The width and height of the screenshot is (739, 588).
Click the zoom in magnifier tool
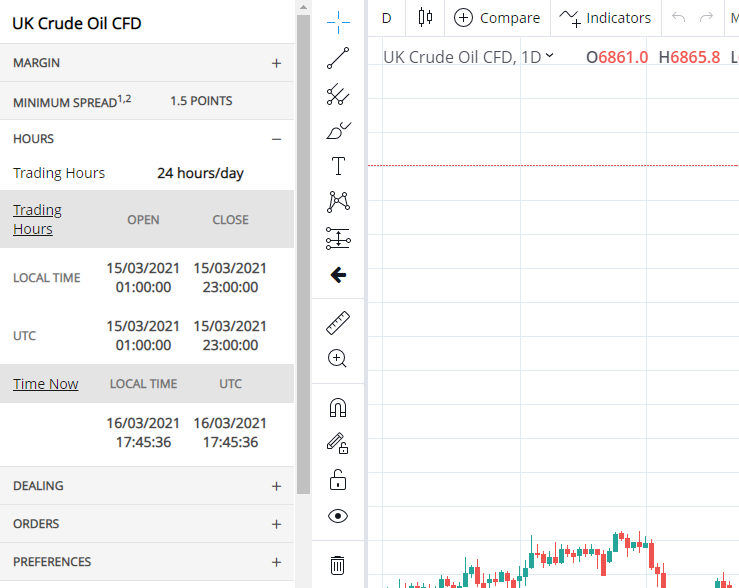tap(338, 358)
